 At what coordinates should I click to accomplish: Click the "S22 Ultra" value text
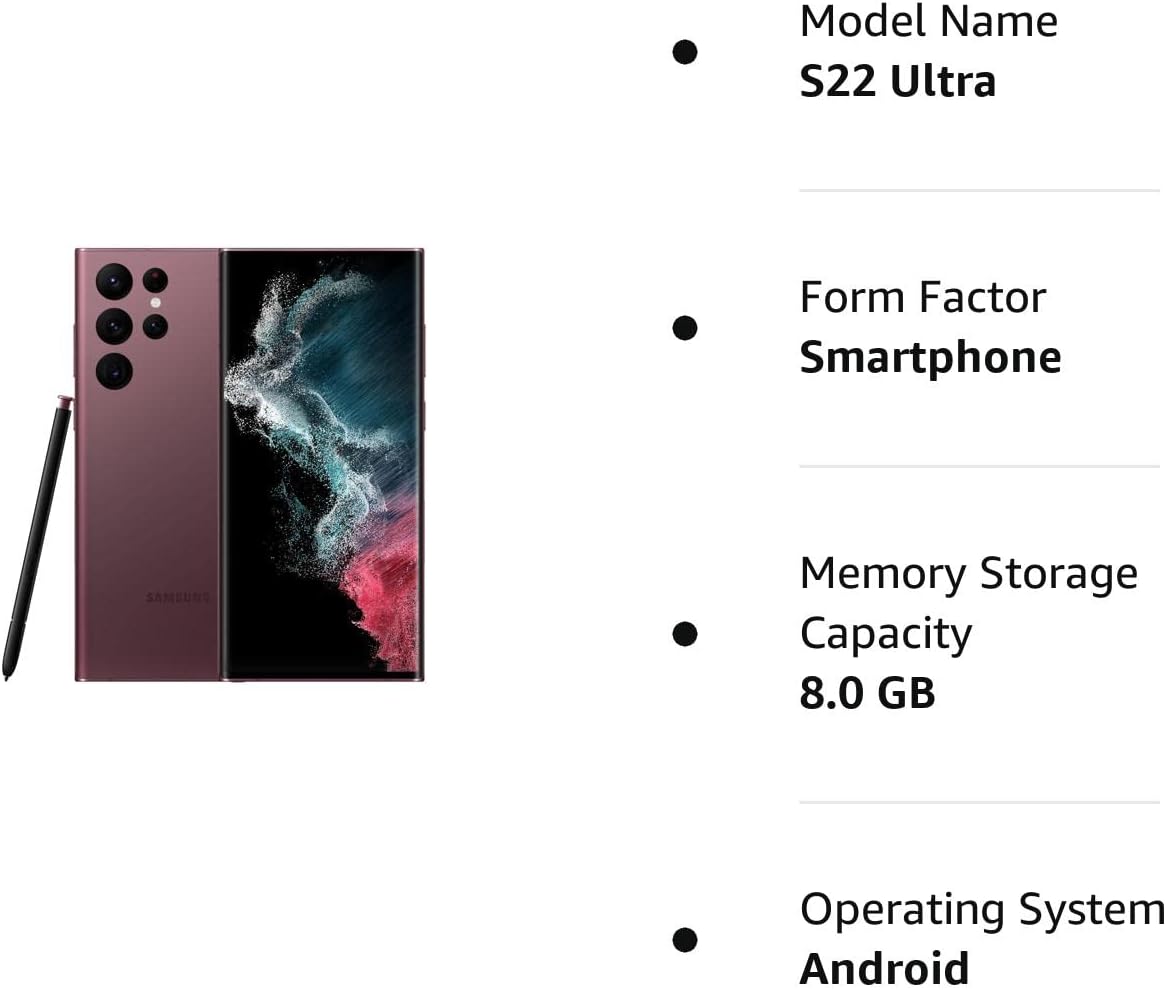click(x=897, y=81)
